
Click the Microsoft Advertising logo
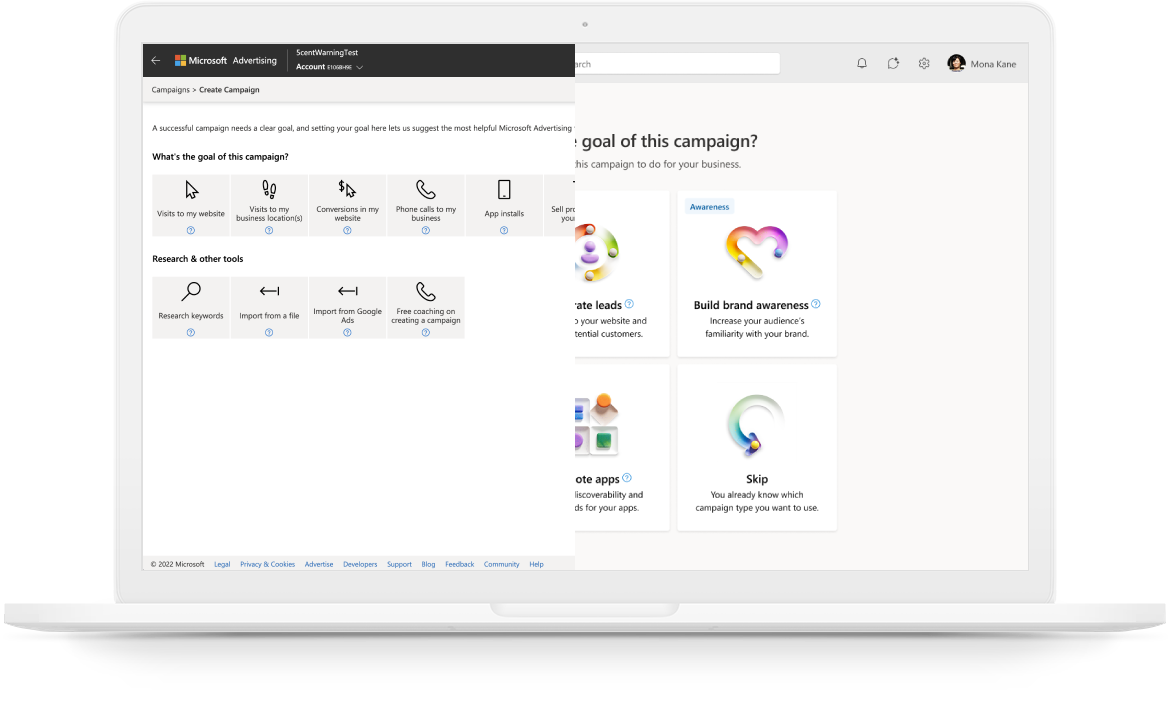(225, 60)
